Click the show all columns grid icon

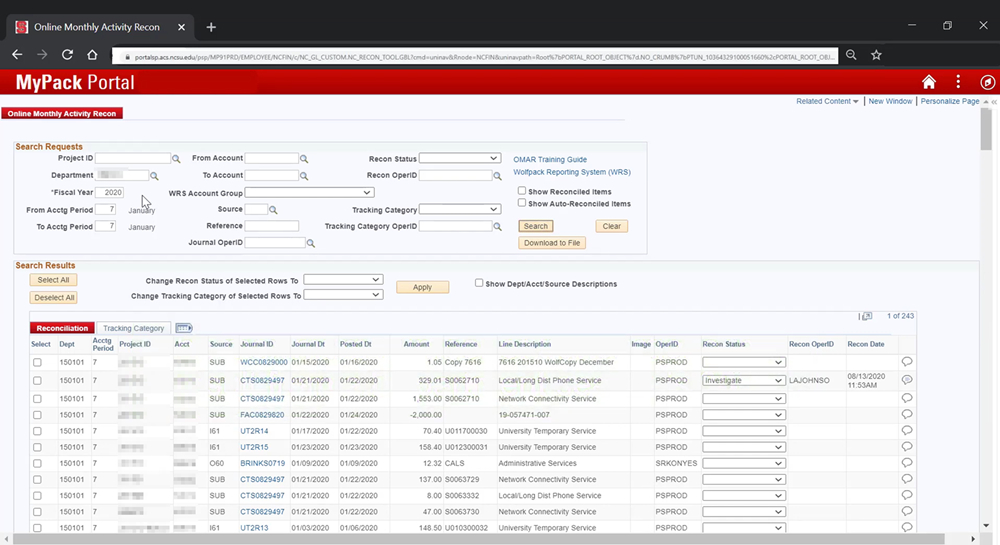pos(184,328)
